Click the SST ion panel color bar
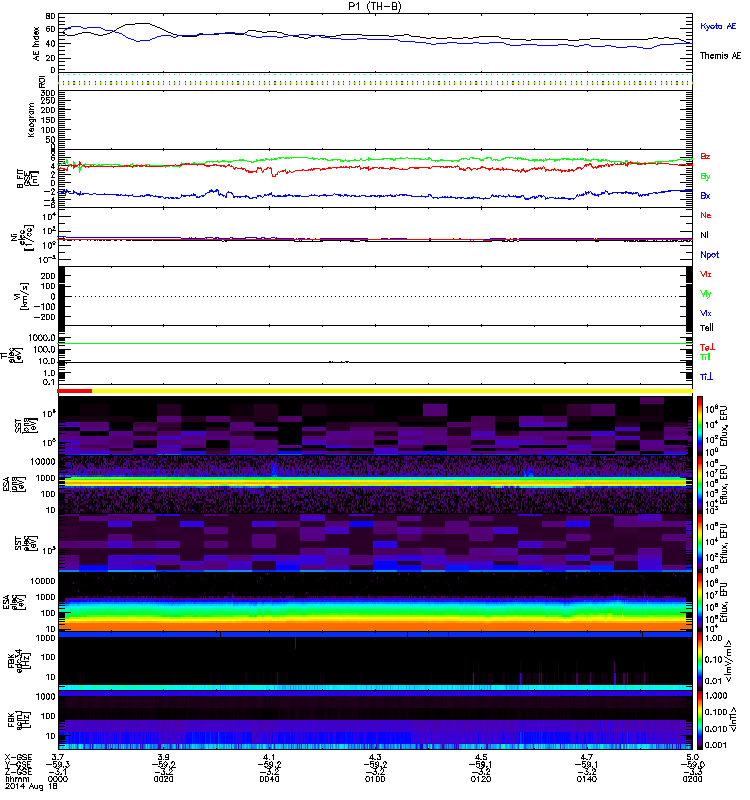This screenshot has width=750, height=800. click(700, 425)
